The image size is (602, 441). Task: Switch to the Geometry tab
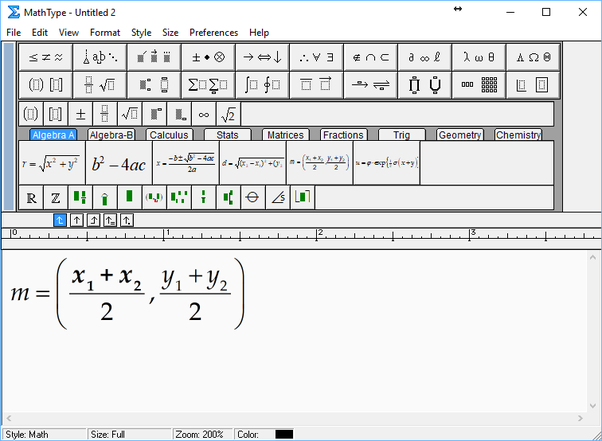coord(460,135)
